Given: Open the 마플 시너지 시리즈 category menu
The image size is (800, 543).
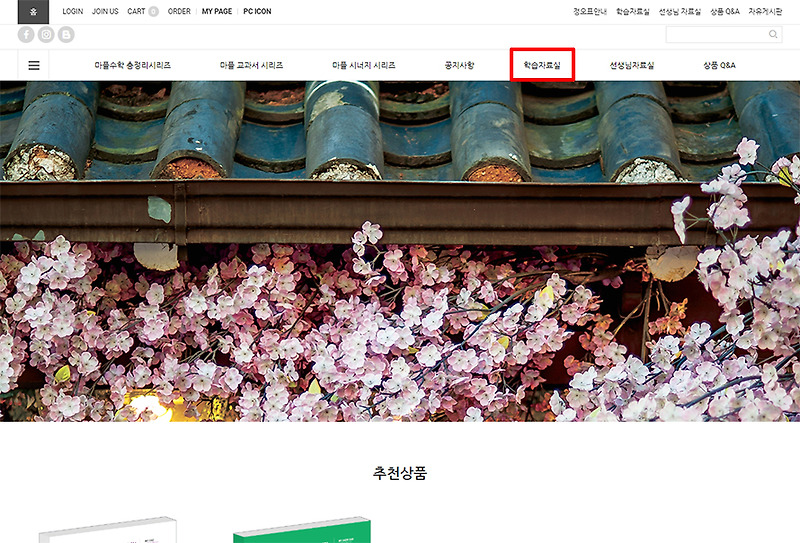Looking at the screenshot, I should [x=364, y=65].
